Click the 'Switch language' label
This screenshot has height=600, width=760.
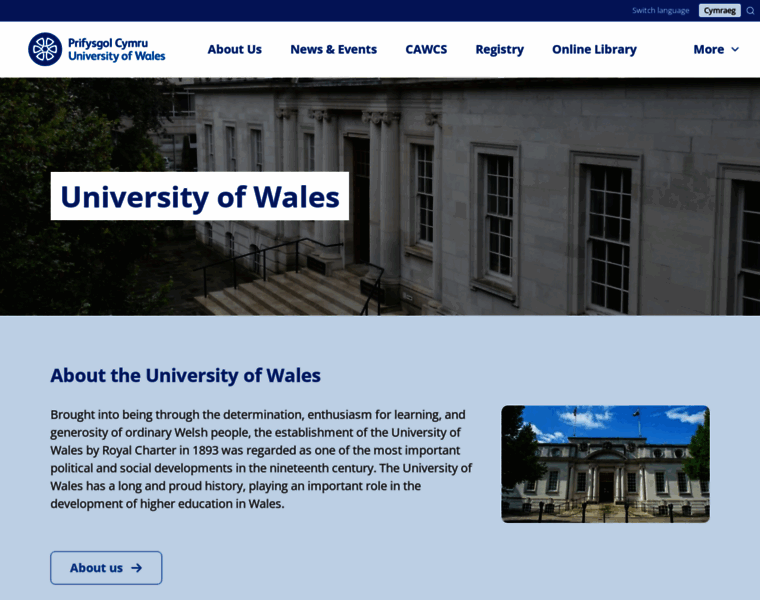(x=660, y=11)
